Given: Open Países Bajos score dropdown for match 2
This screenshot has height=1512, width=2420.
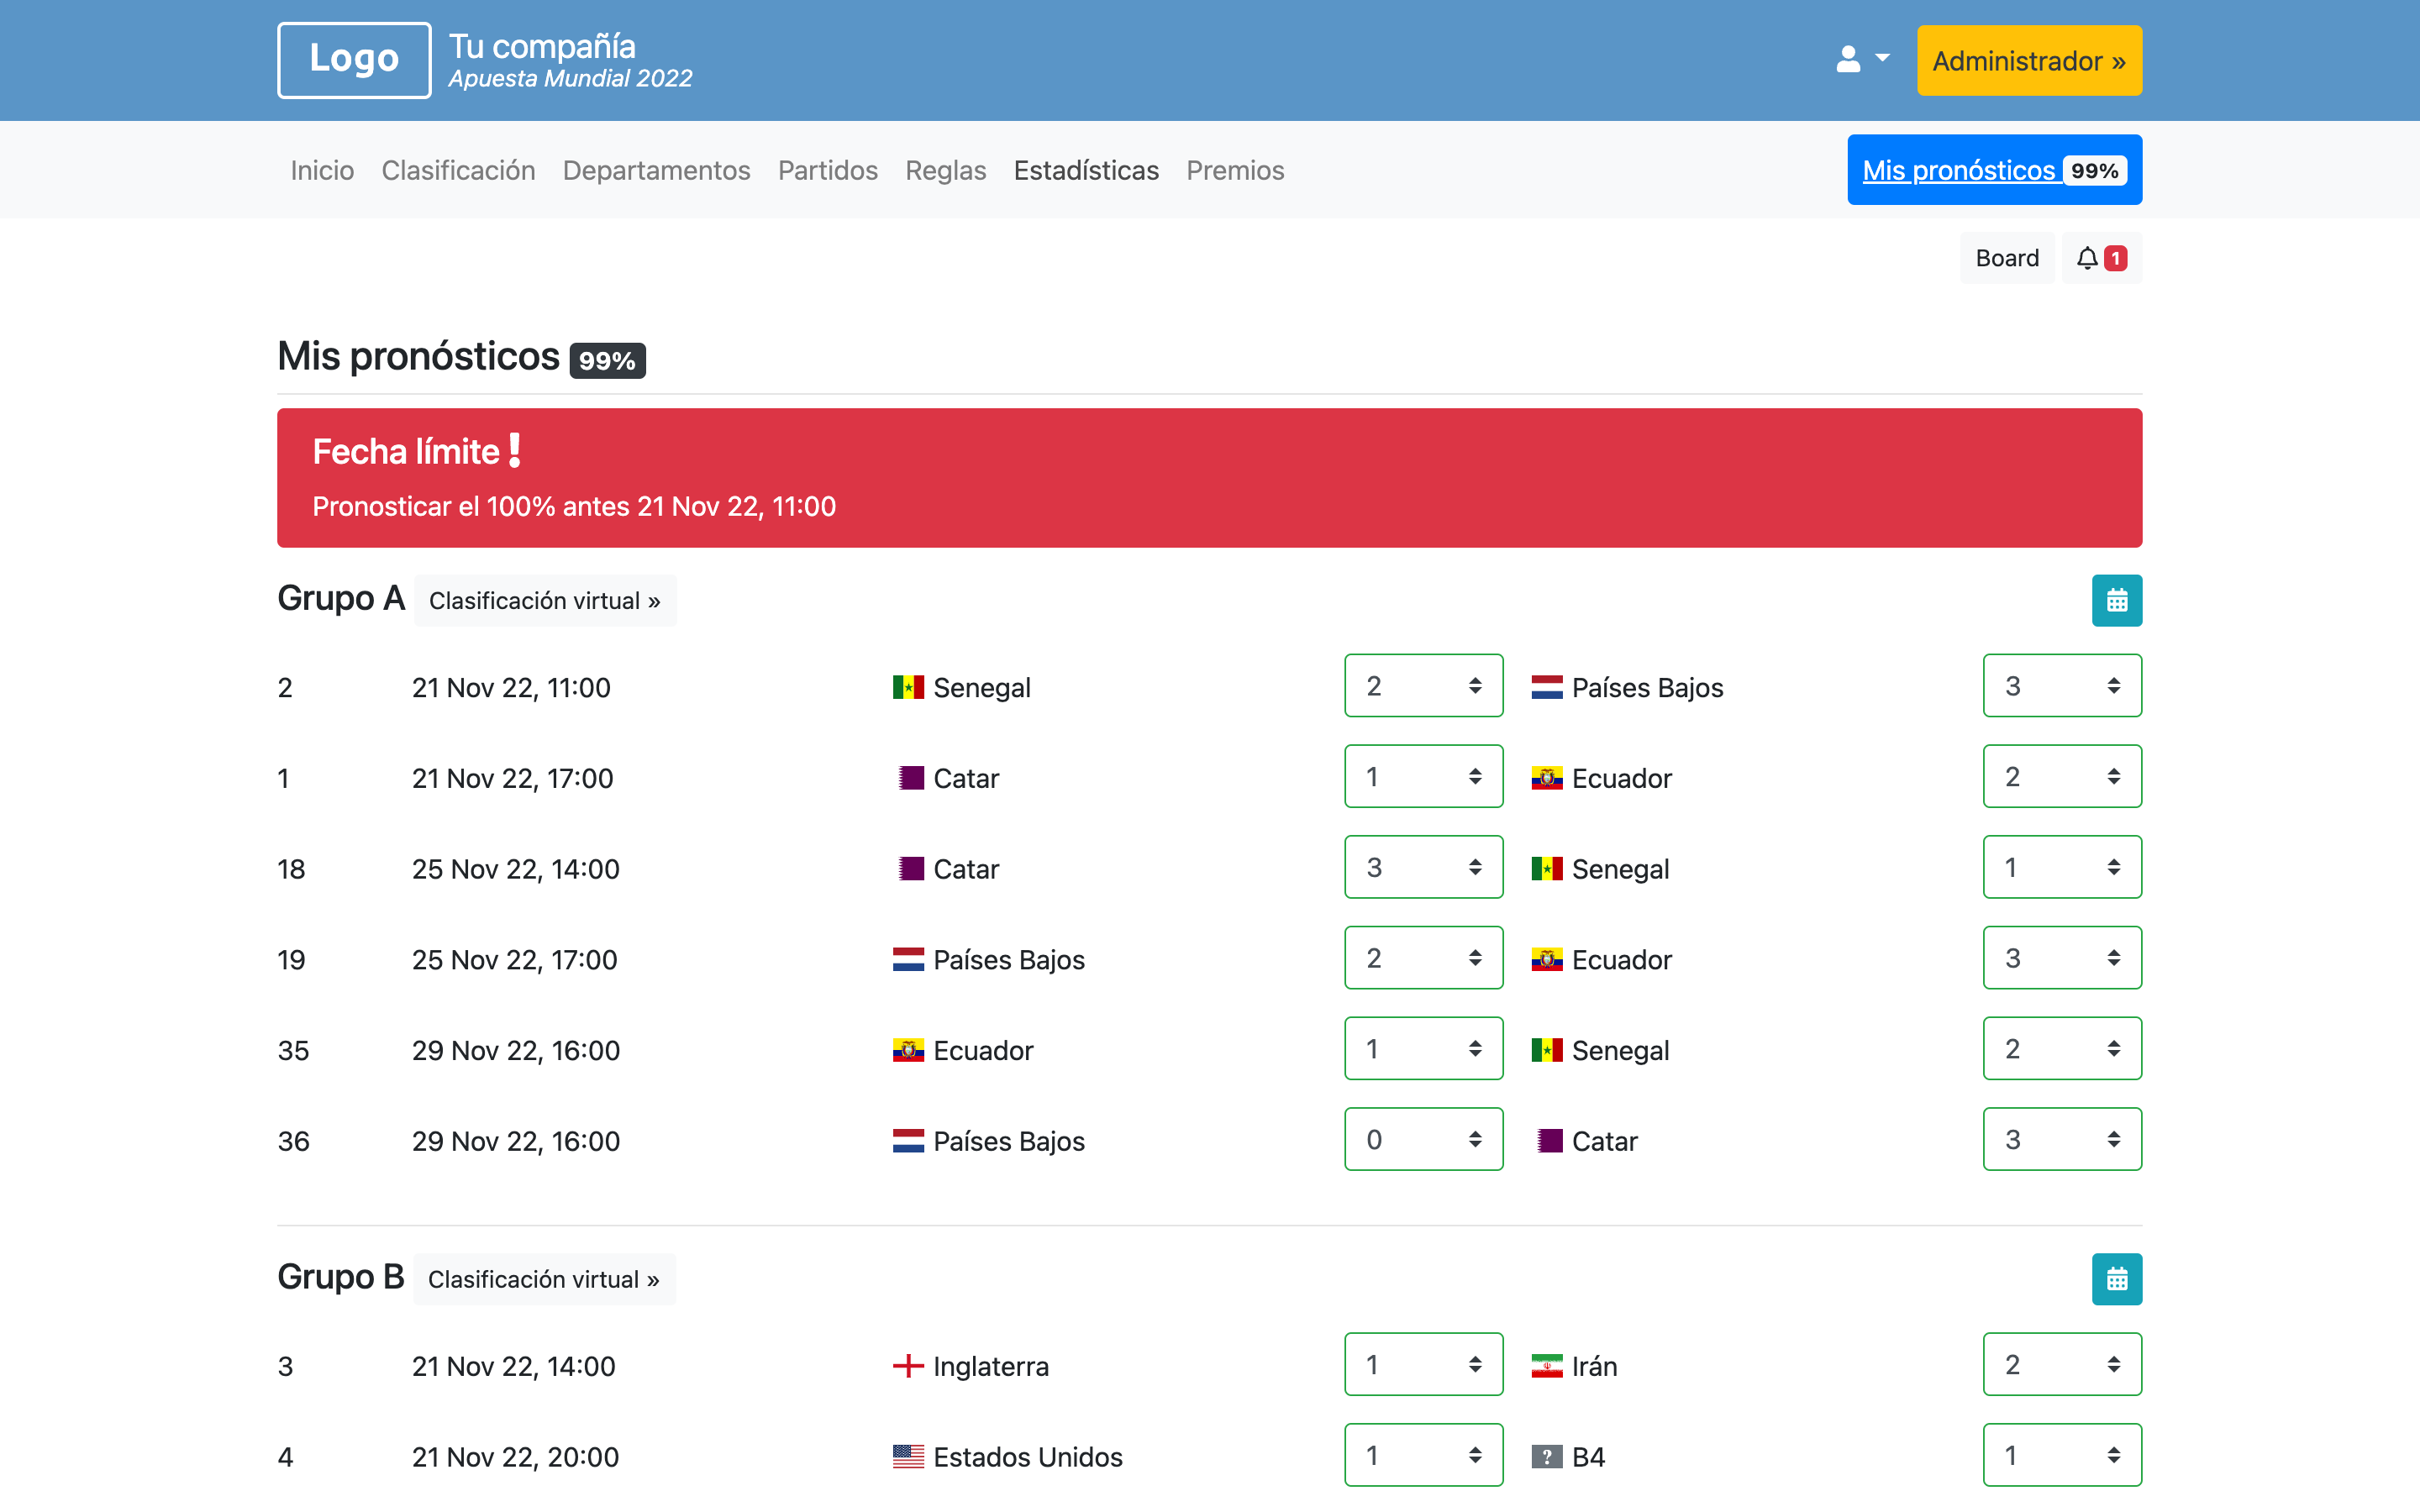Looking at the screenshot, I should 2062,686.
